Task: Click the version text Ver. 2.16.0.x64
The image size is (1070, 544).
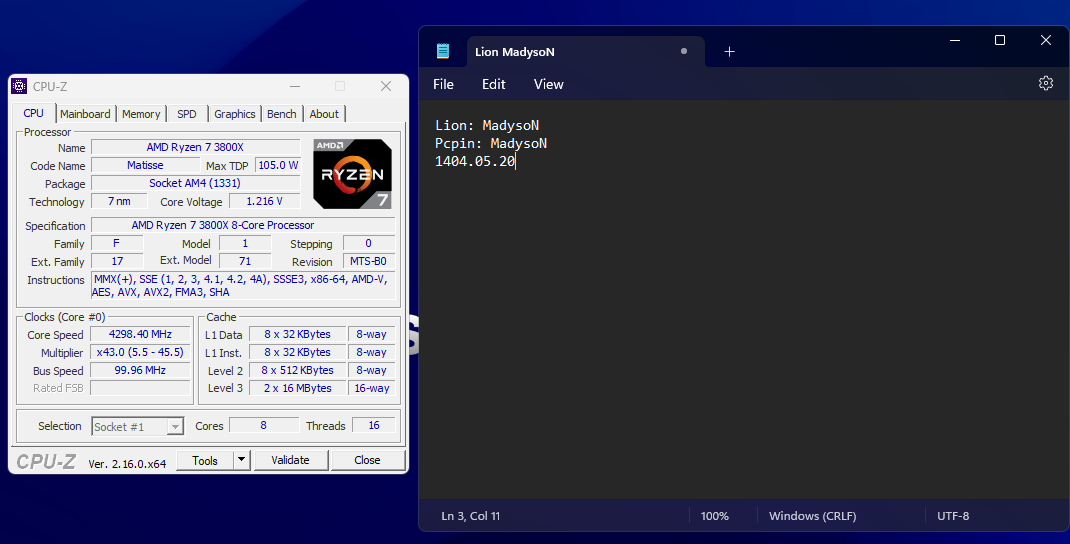Action: click(x=127, y=463)
